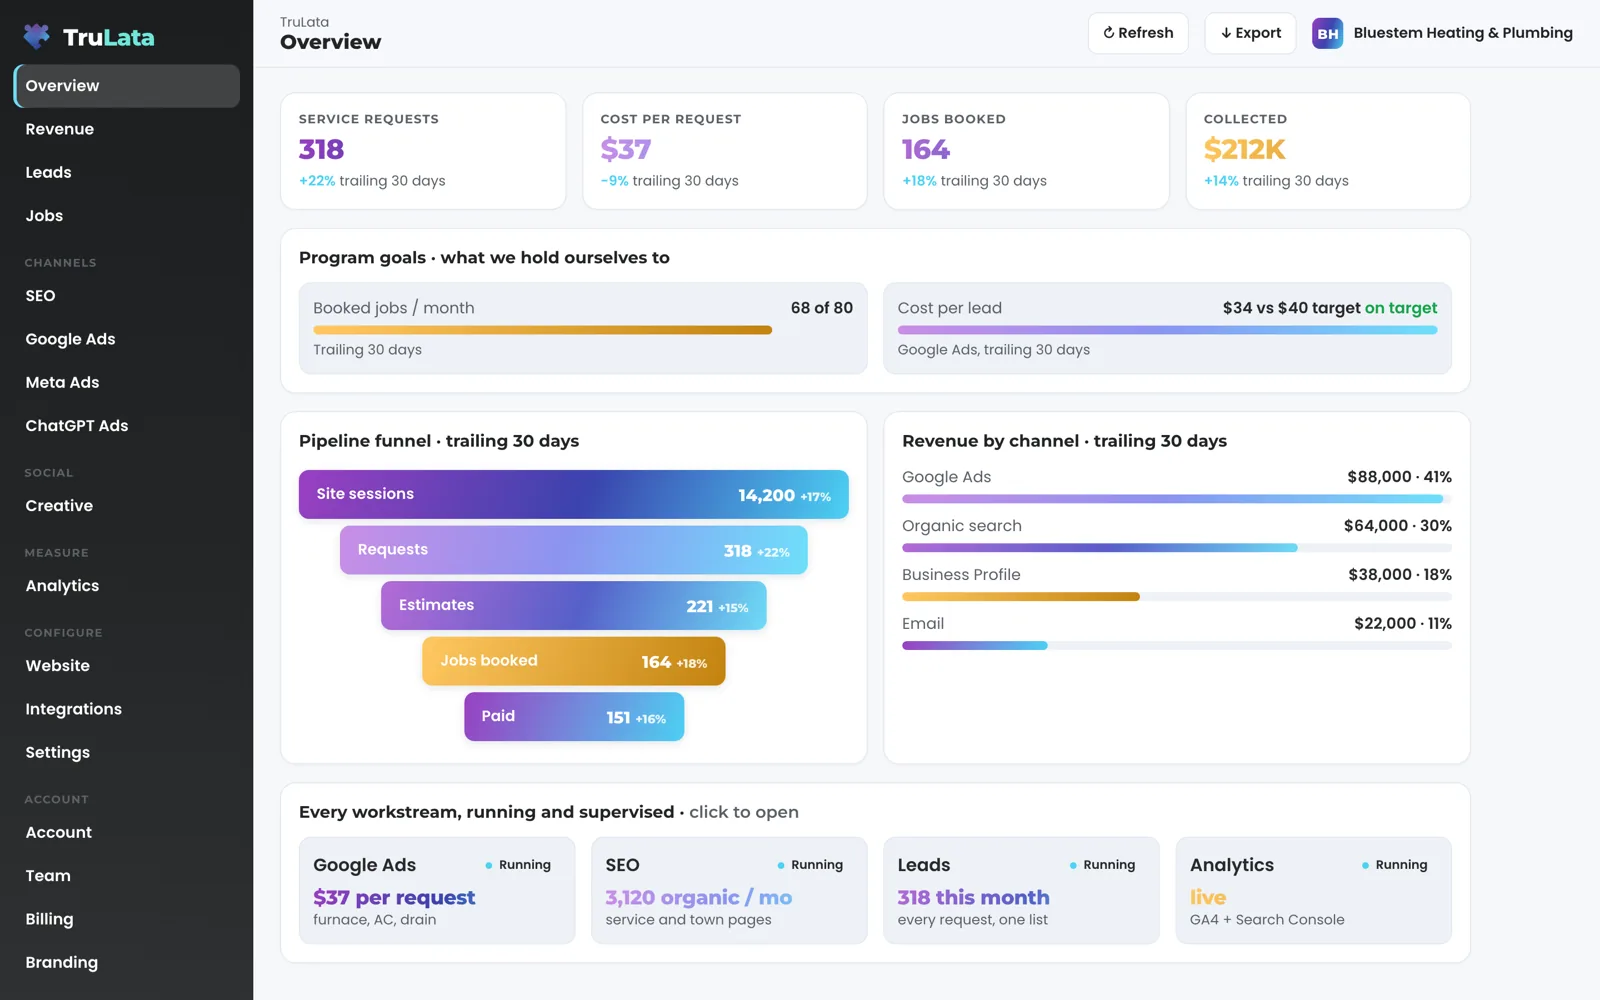This screenshot has height=1000, width=1600.
Task: Open the Jobs section
Action: point(127,215)
